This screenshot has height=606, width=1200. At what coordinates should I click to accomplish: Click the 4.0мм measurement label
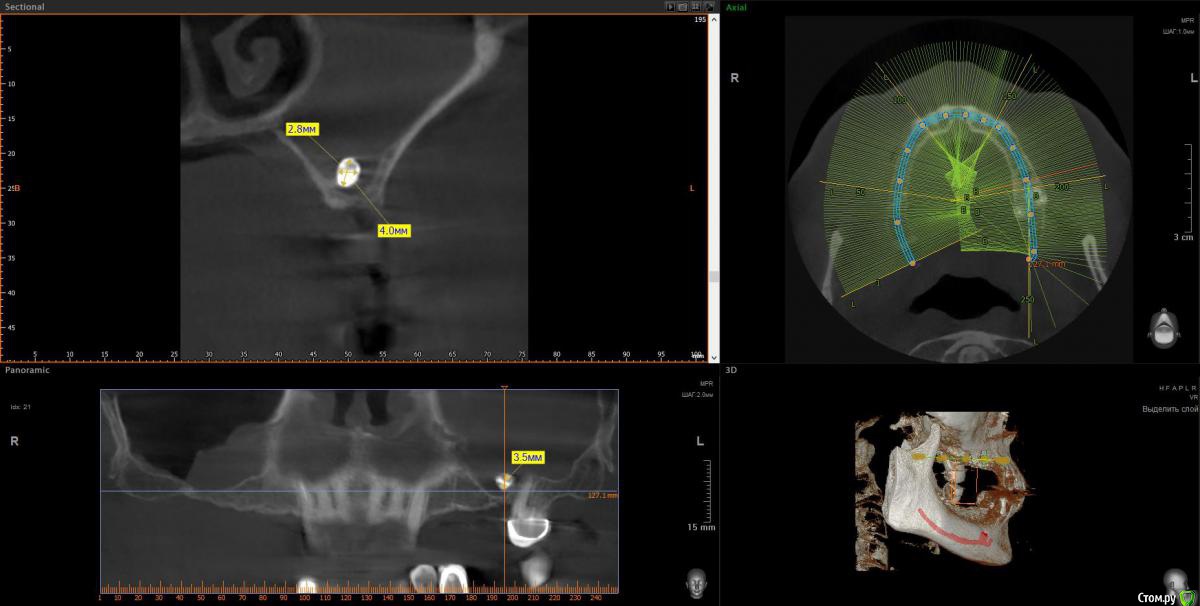pos(393,231)
